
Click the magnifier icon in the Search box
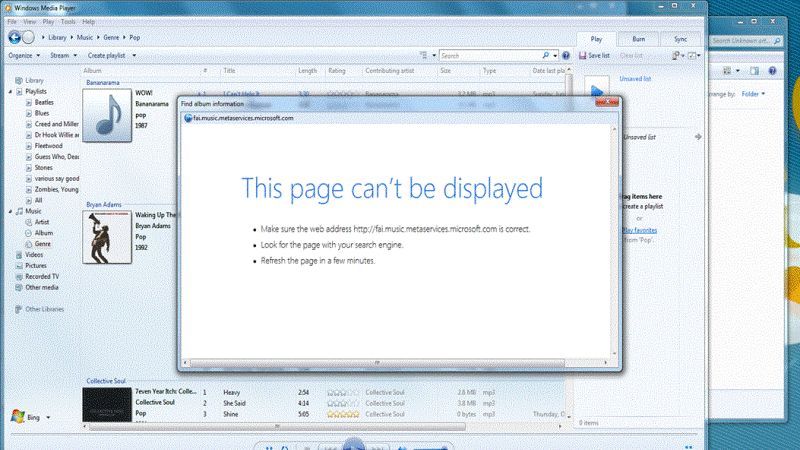545,55
